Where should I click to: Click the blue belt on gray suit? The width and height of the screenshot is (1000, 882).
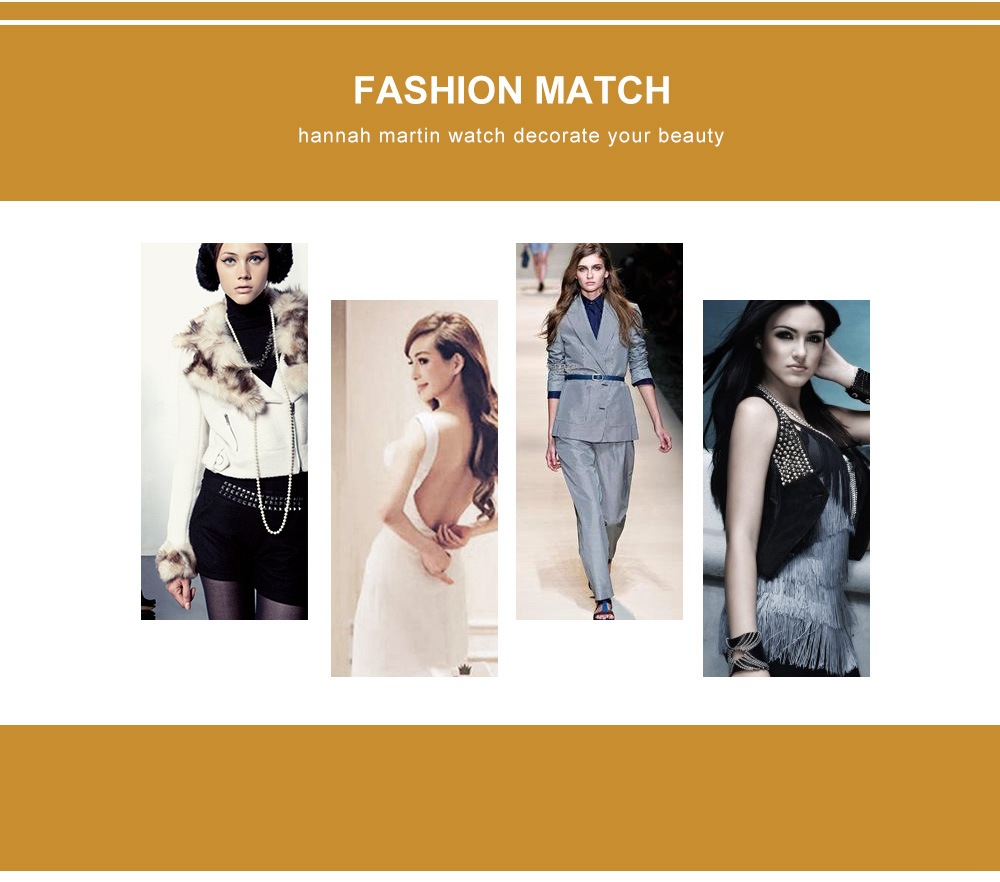pyautogui.click(x=594, y=378)
